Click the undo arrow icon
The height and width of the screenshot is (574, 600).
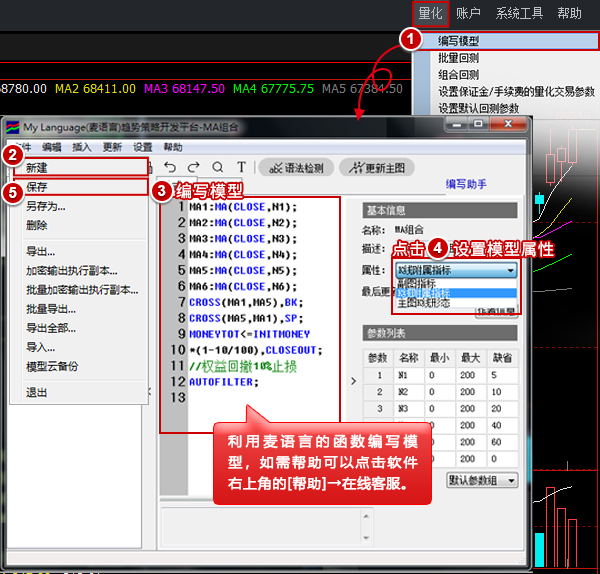coord(170,167)
